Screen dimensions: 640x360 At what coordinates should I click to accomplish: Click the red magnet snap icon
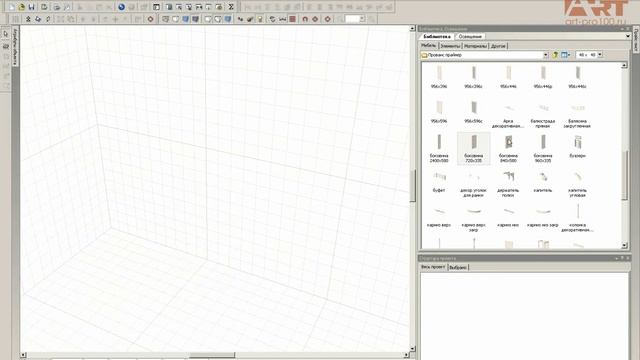click(305, 19)
